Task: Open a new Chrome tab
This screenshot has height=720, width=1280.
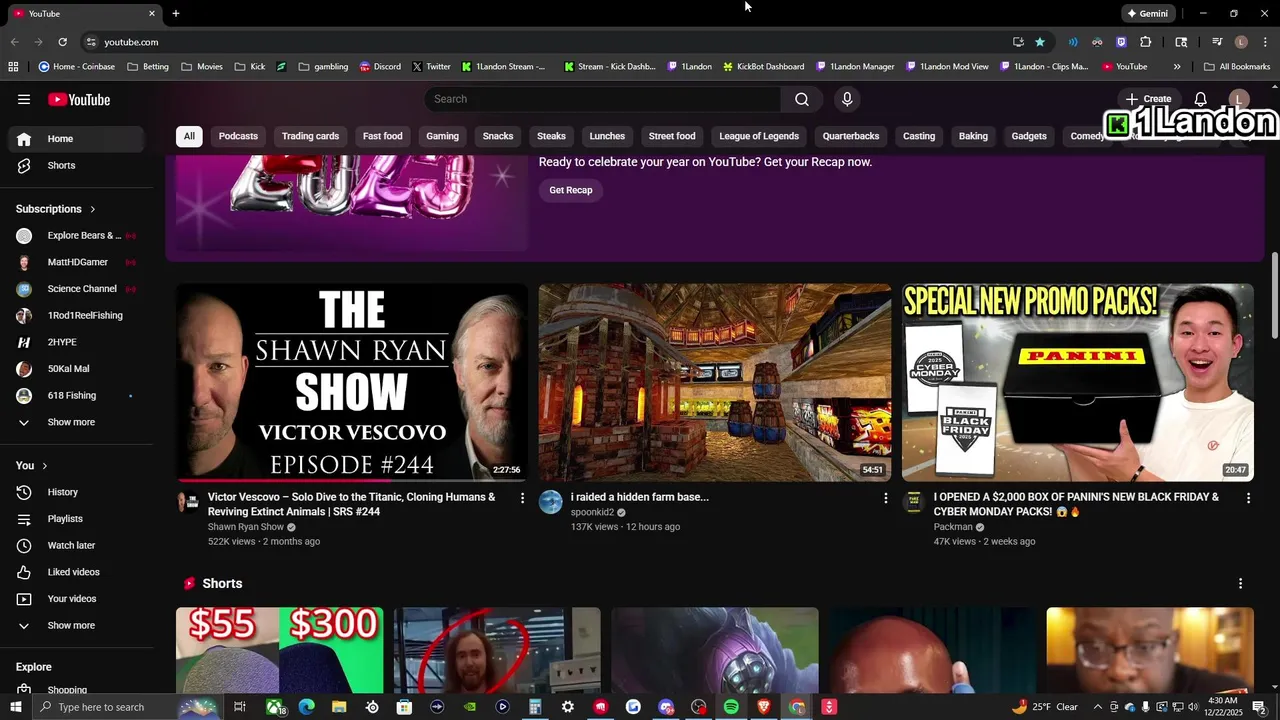Action: click(x=176, y=13)
